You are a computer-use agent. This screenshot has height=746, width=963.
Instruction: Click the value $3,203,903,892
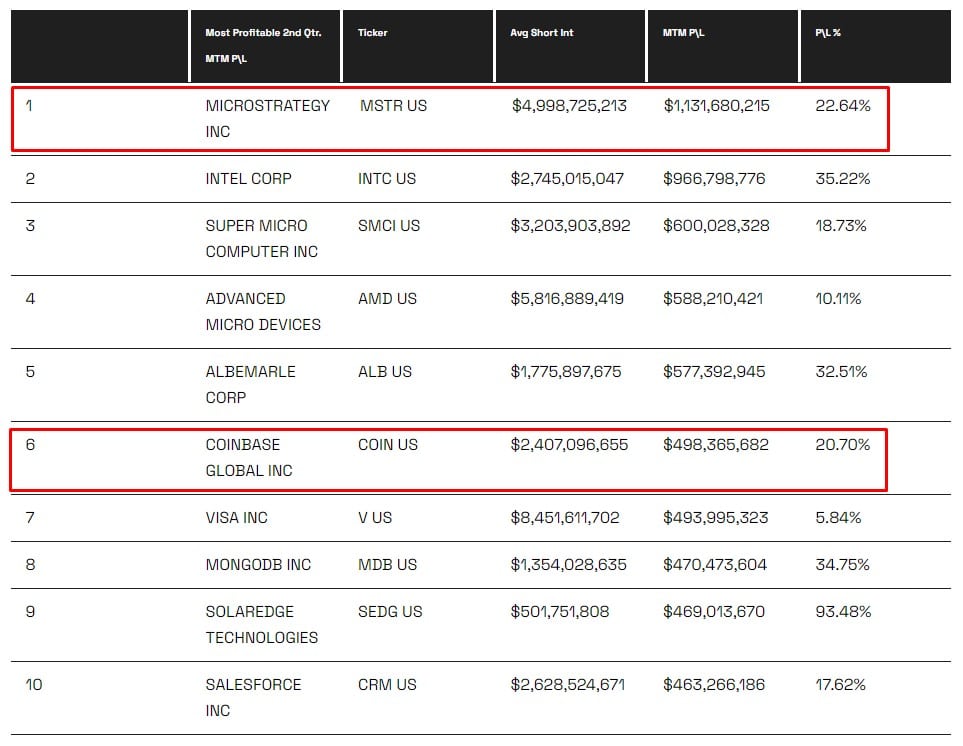click(x=571, y=226)
